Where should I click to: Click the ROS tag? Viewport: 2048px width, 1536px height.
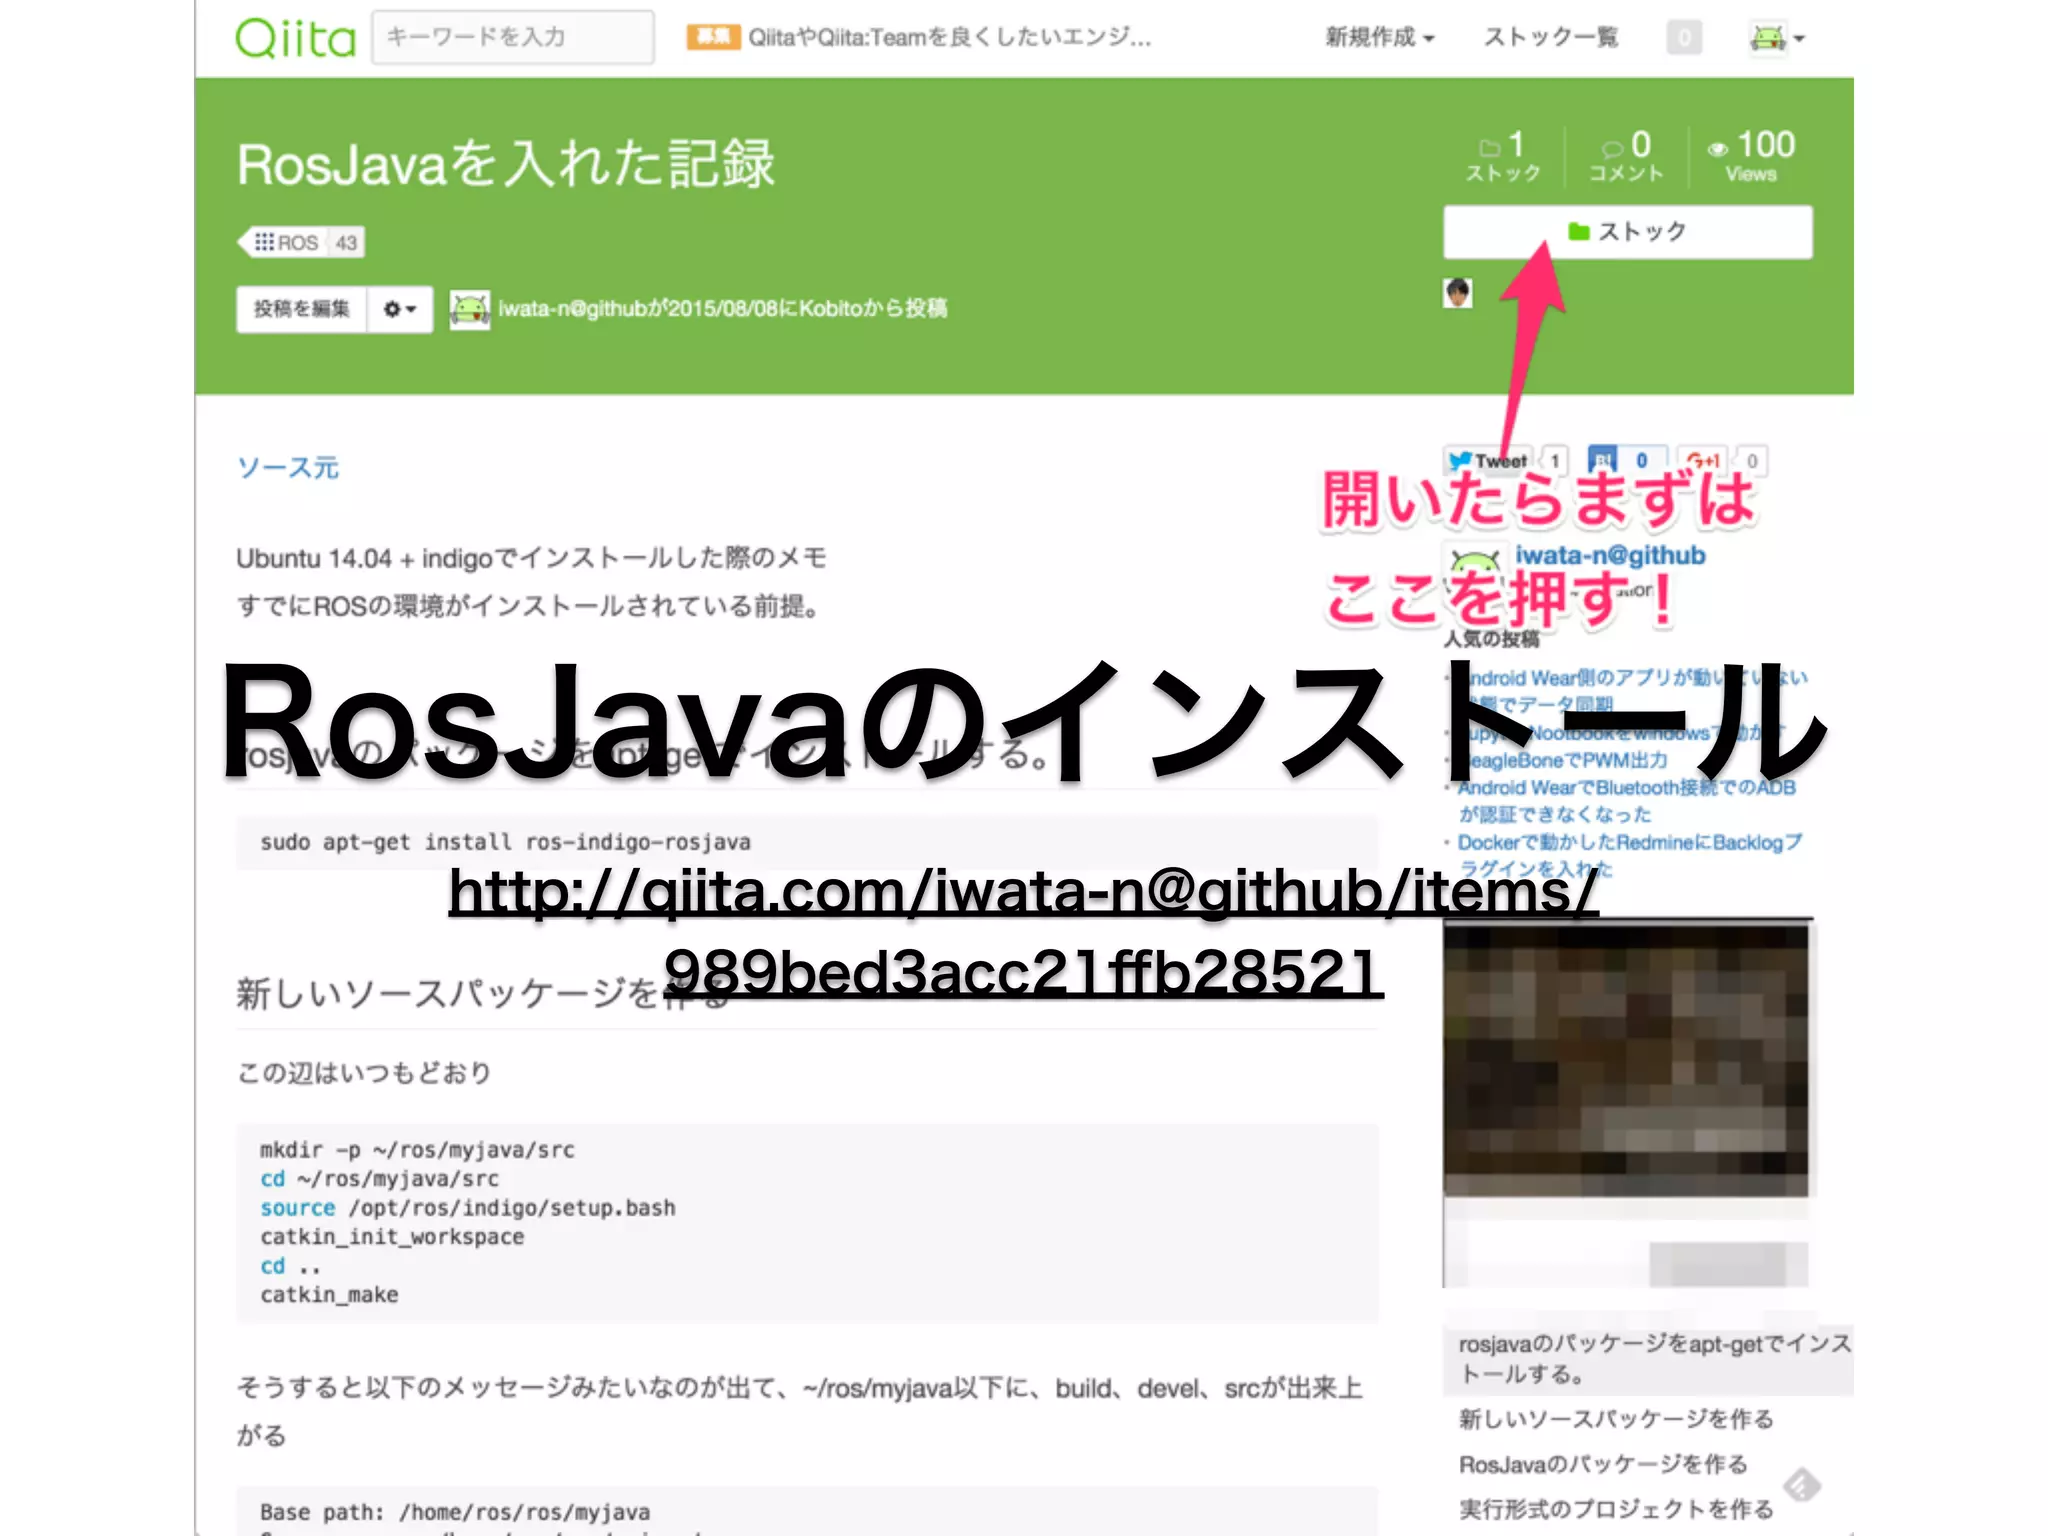point(301,242)
